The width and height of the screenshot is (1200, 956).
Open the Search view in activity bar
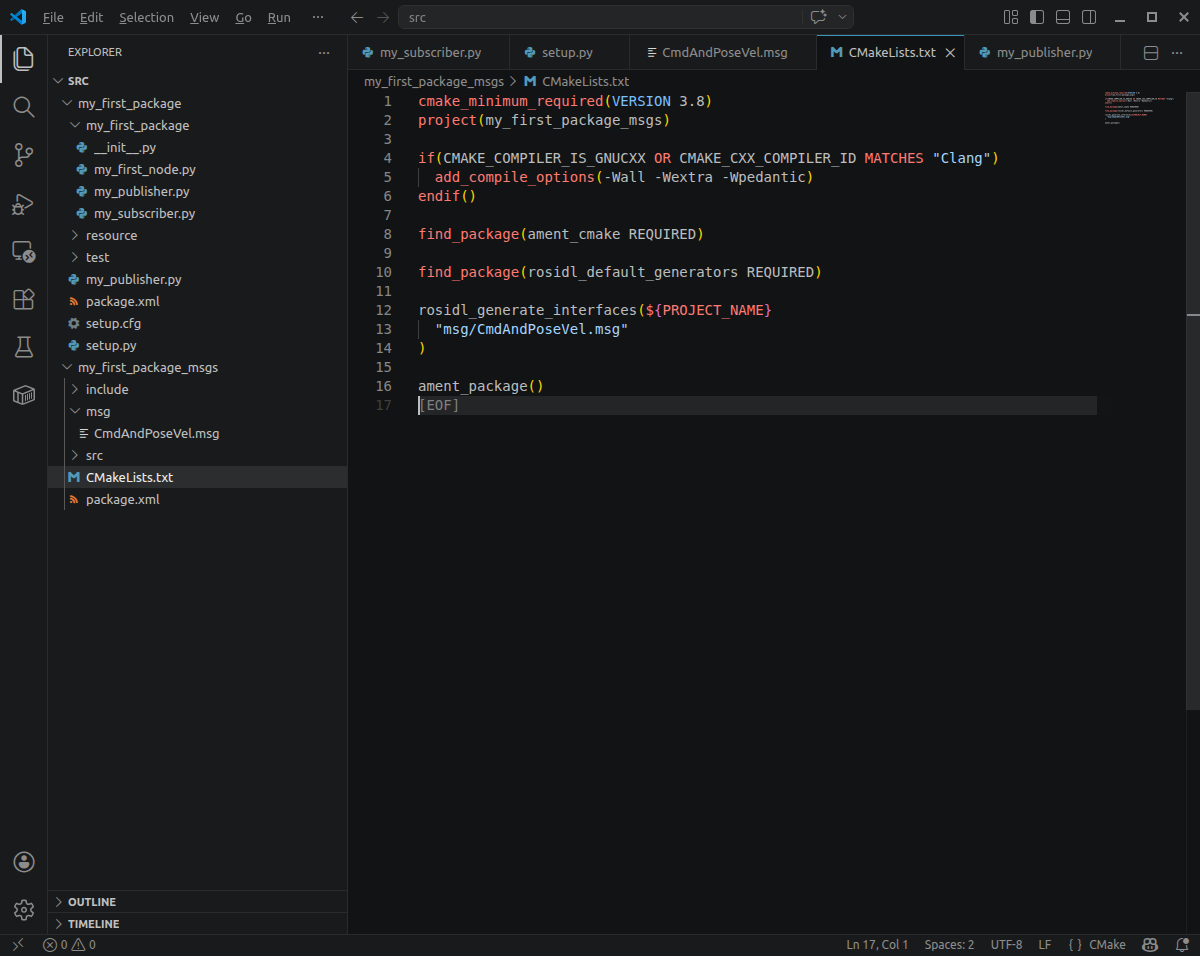point(24,106)
